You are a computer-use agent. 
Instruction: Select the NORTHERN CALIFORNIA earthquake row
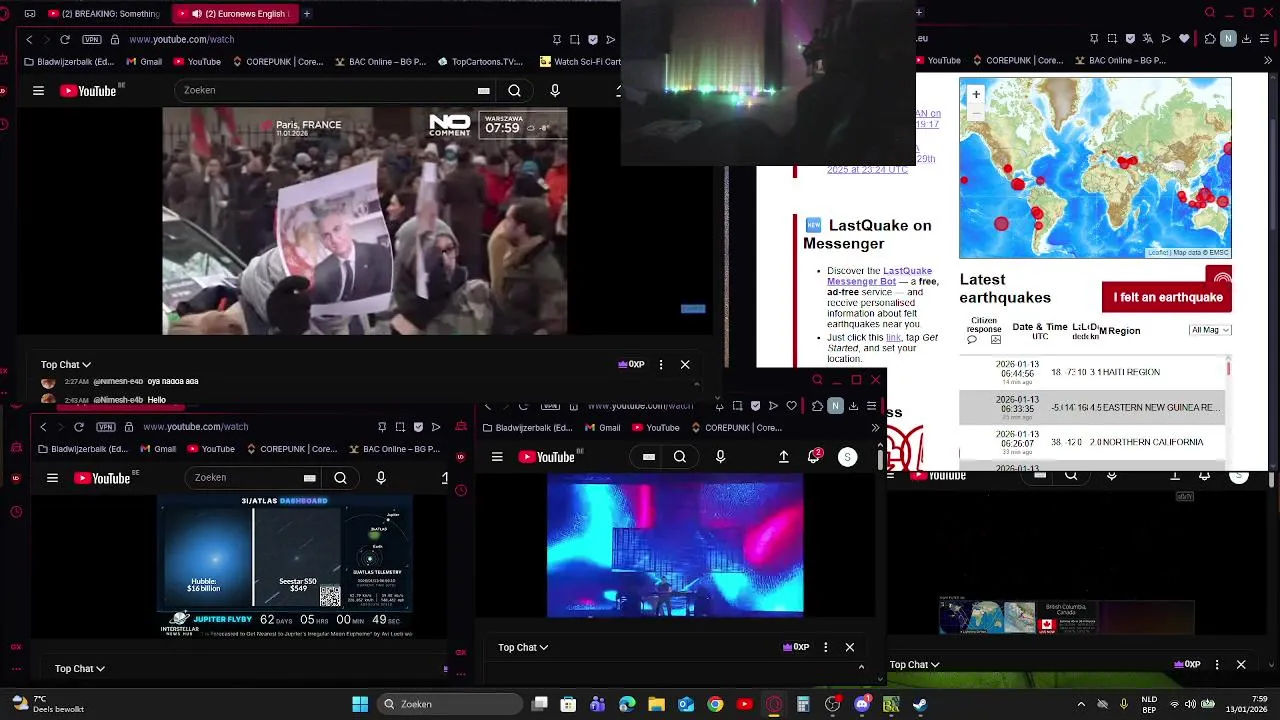(1092, 442)
